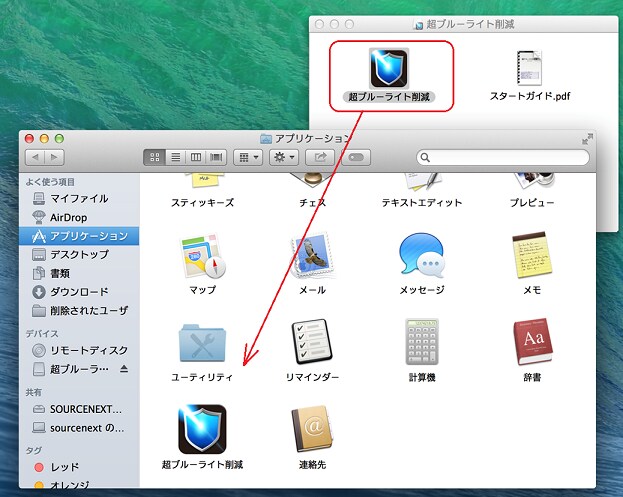Screen dimensions: 623x497
Task: Click the Share toolbar button
Action: (320, 157)
